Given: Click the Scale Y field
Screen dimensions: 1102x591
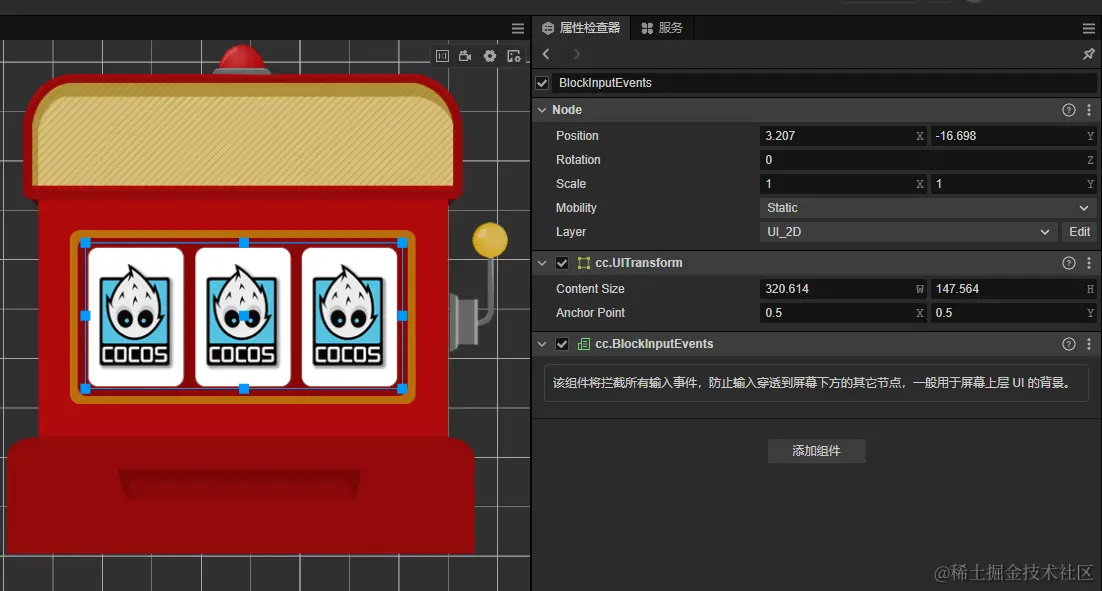Looking at the screenshot, I should pyautogui.click(x=1013, y=184).
